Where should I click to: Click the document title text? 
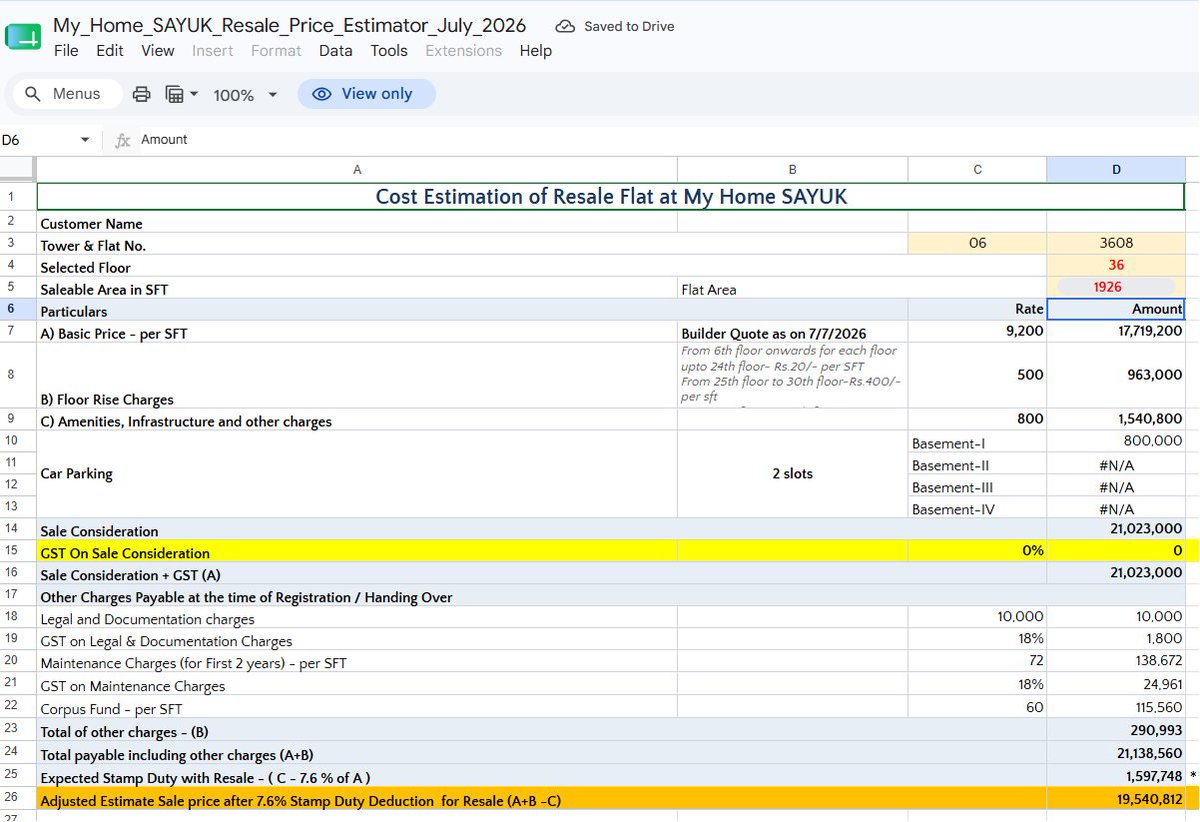coord(290,26)
